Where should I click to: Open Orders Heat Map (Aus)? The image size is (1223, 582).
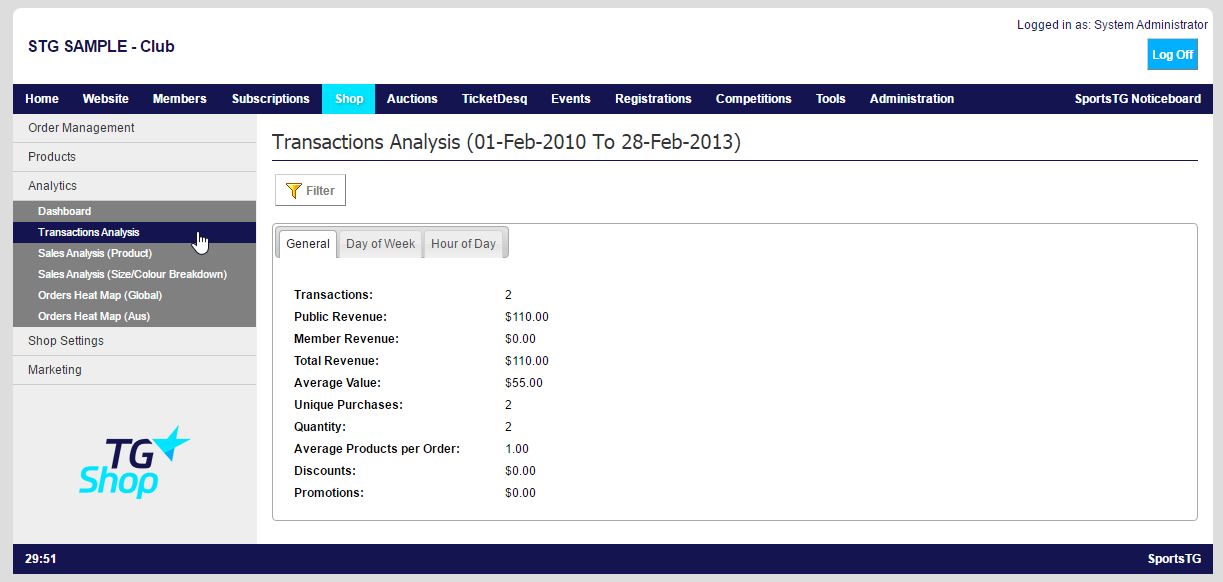[134, 316]
